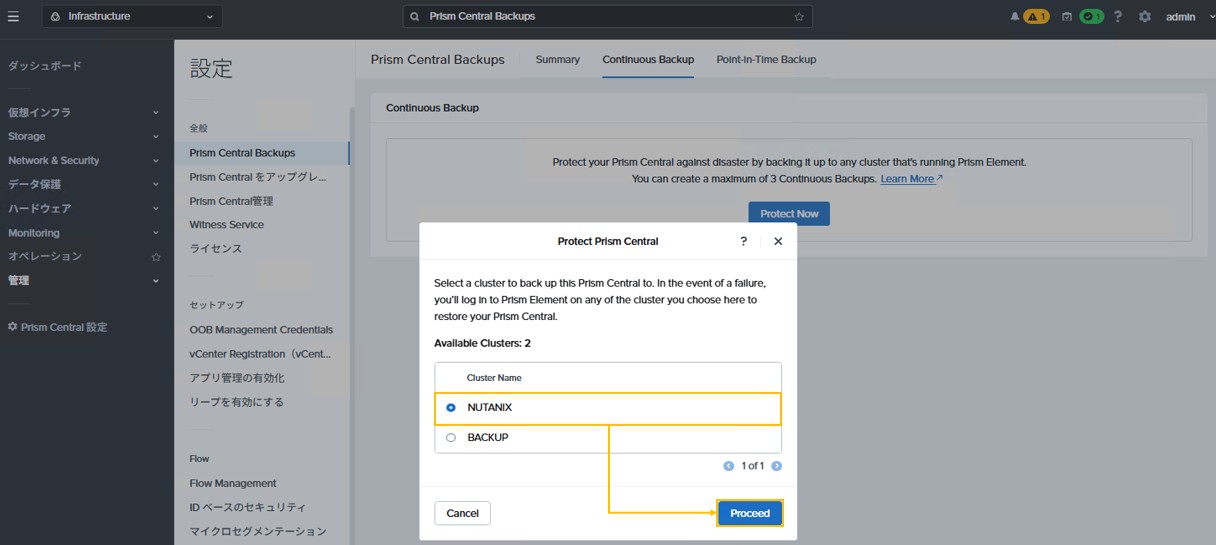1216x545 pixels.
Task: Switch to the Summary tab
Action: click(557, 60)
